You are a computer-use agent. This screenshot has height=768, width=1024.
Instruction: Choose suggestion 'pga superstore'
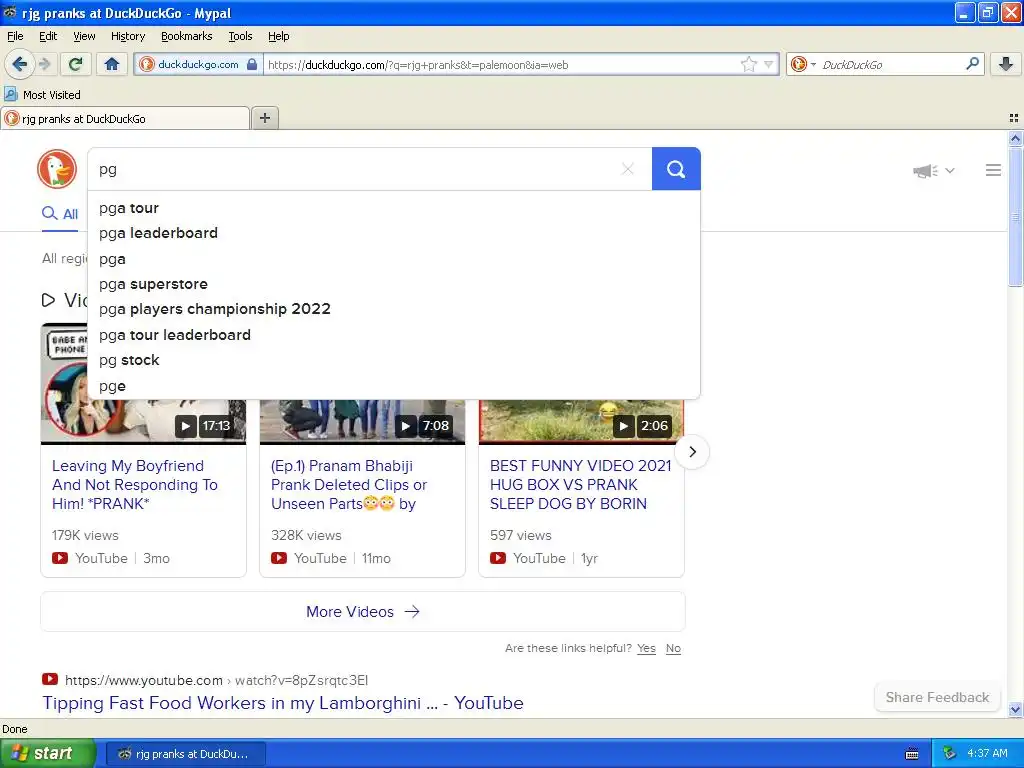(x=394, y=284)
